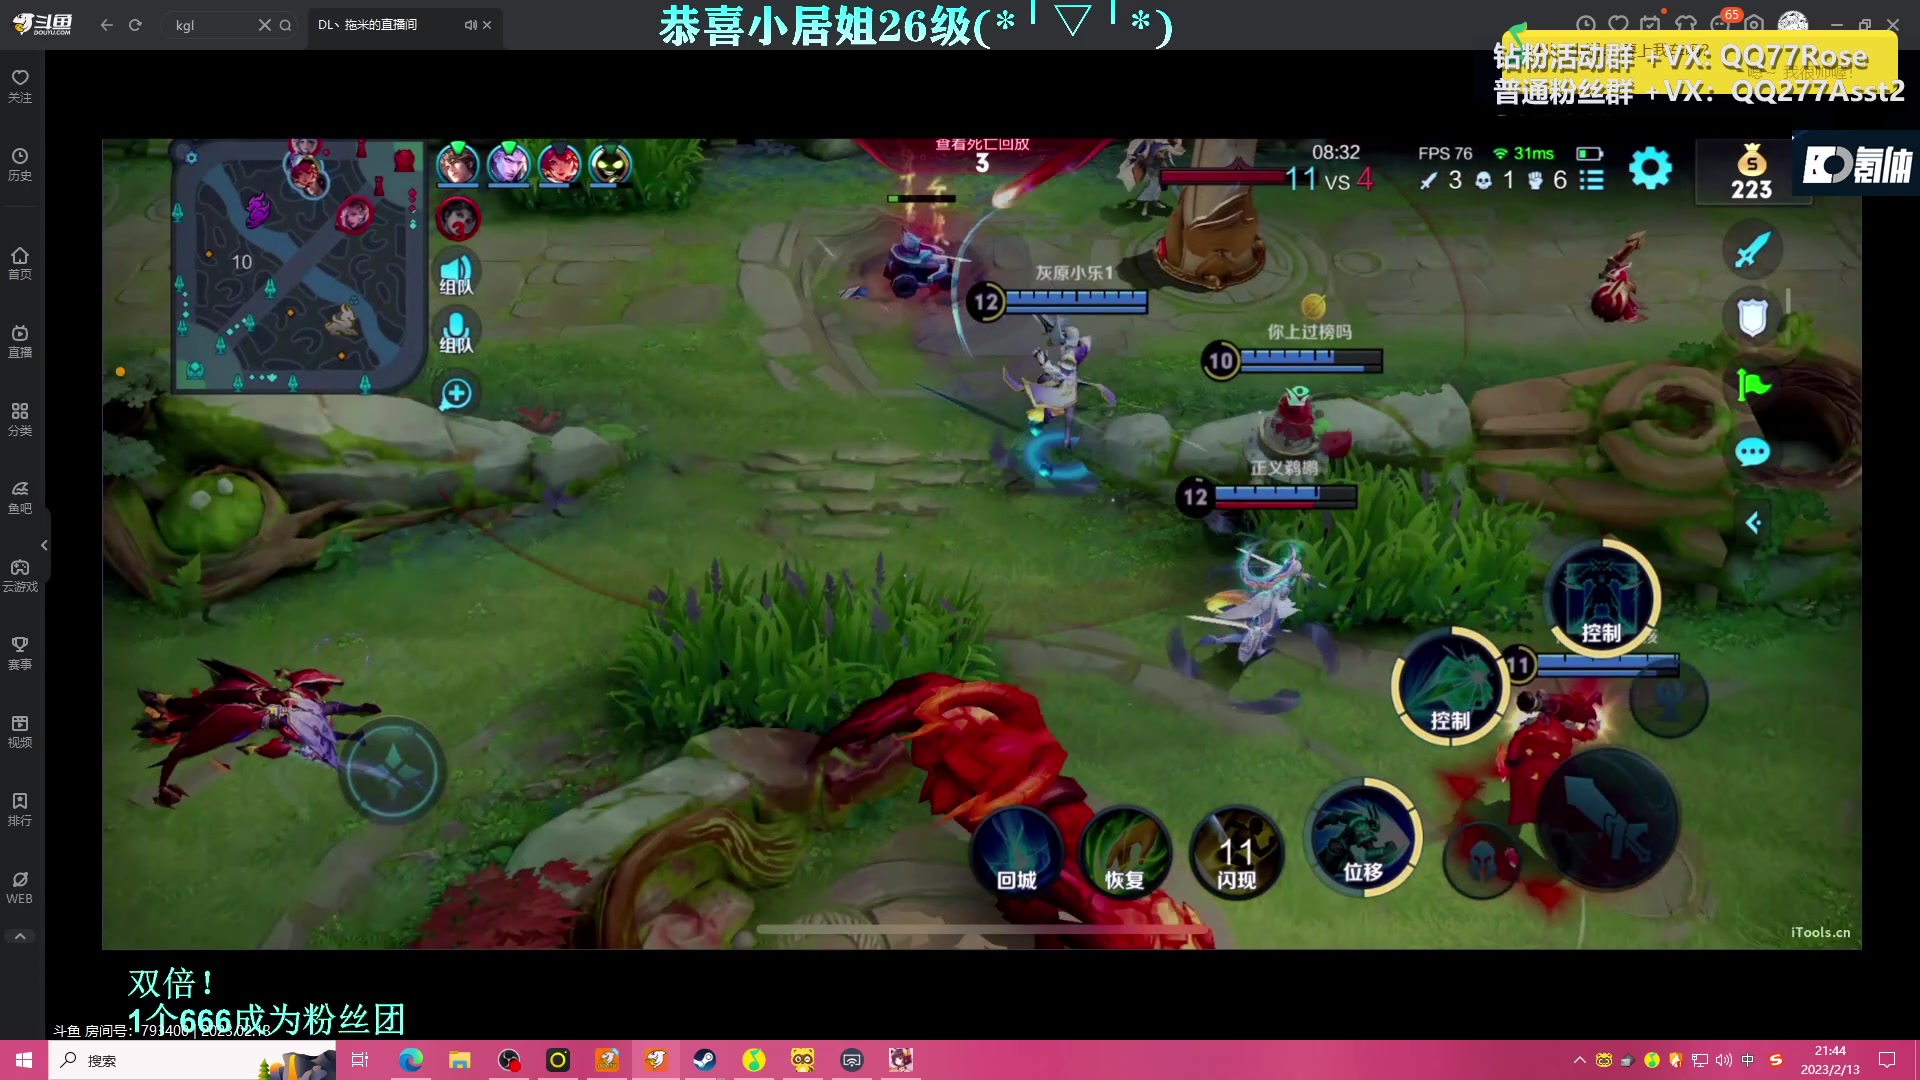1920x1080 pixels.
Task: Close the DL、拖米的直播间 tab
Action: pos(487,25)
